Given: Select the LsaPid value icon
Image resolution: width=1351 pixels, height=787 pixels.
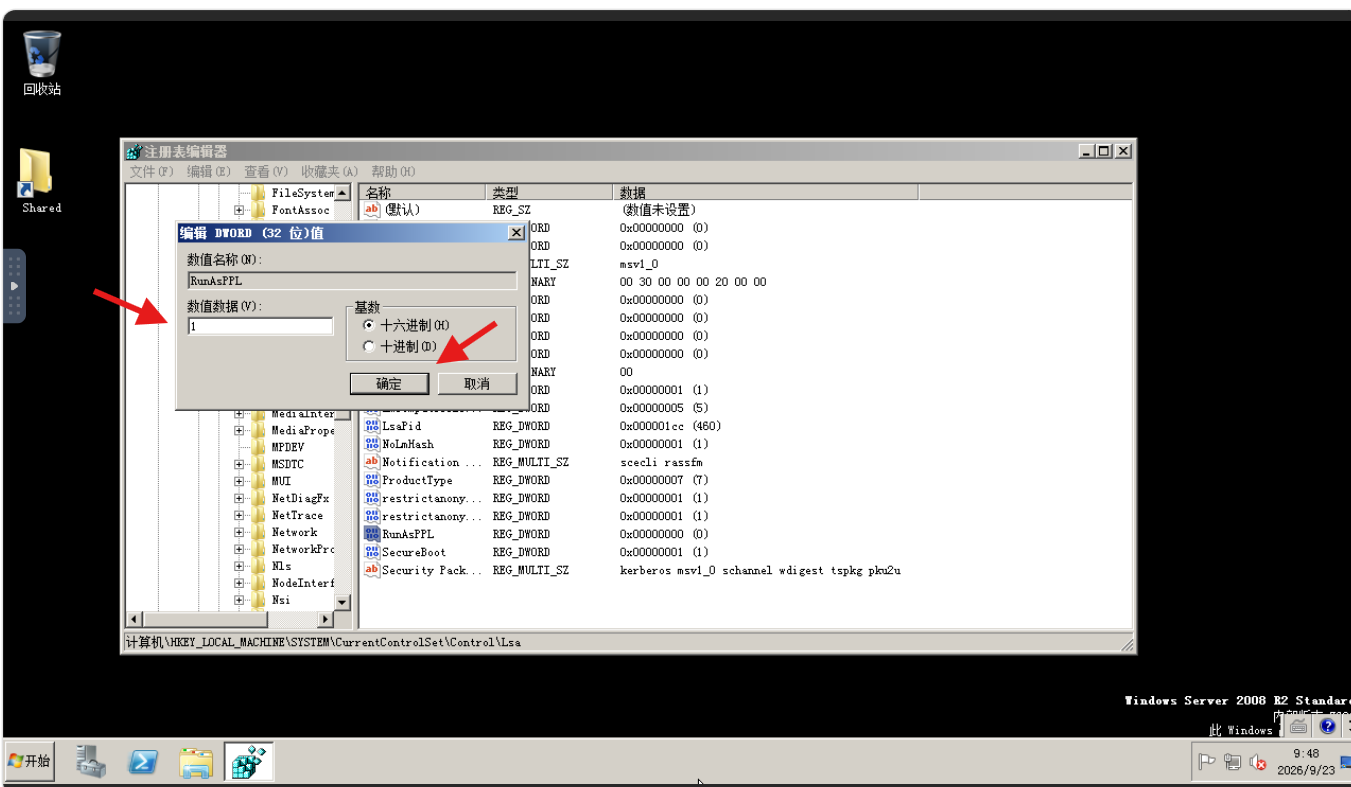Looking at the screenshot, I should (372, 426).
